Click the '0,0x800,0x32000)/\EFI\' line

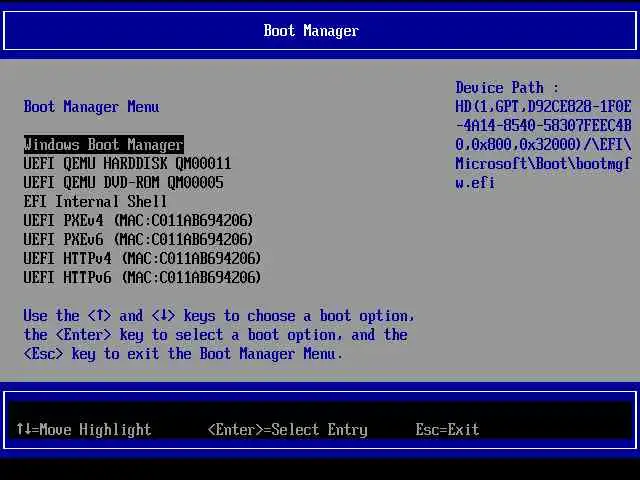pyautogui.click(x=543, y=144)
